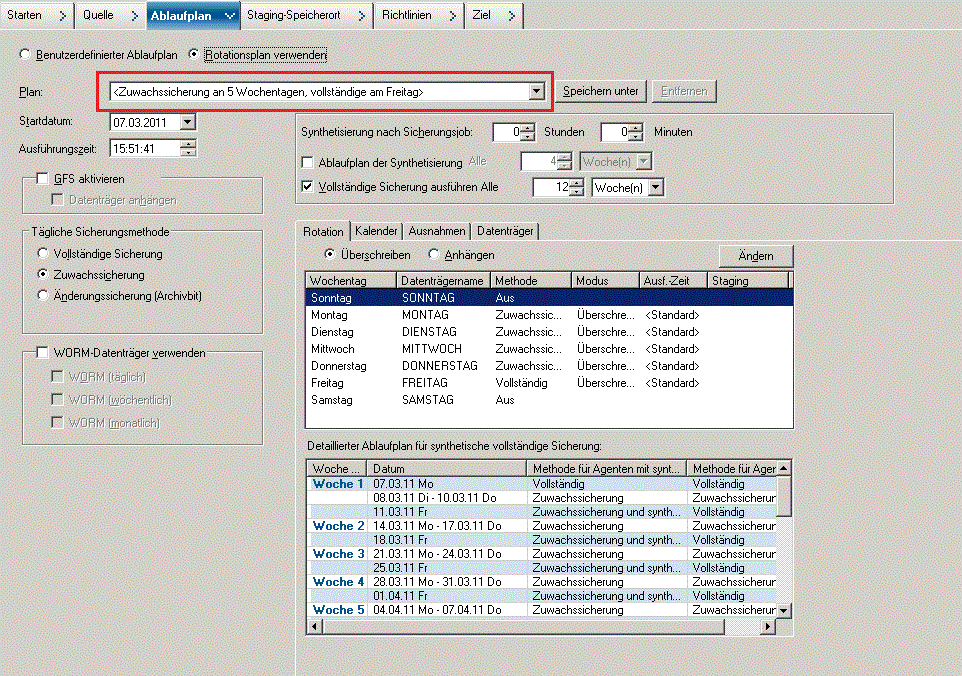This screenshot has height=676, width=962.
Task: Switch to the Kalender tab
Action: pyautogui.click(x=374, y=231)
